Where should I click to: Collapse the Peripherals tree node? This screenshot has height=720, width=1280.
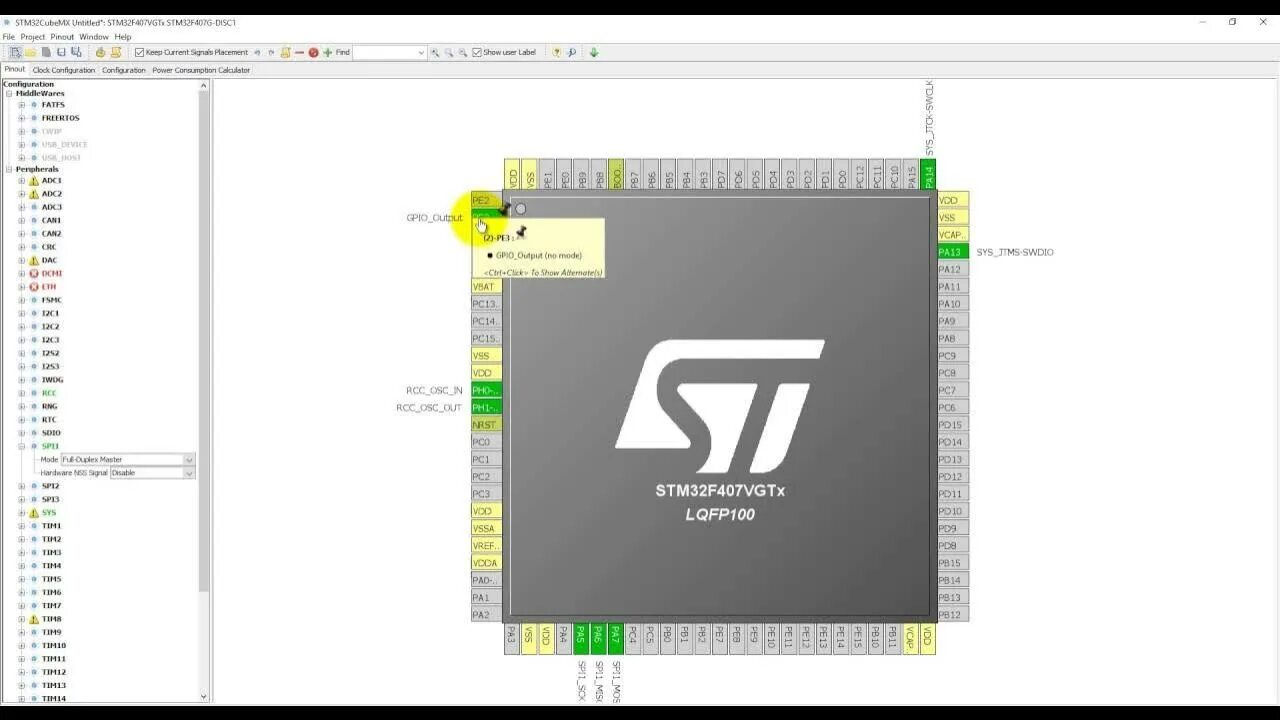pyautogui.click(x=9, y=169)
